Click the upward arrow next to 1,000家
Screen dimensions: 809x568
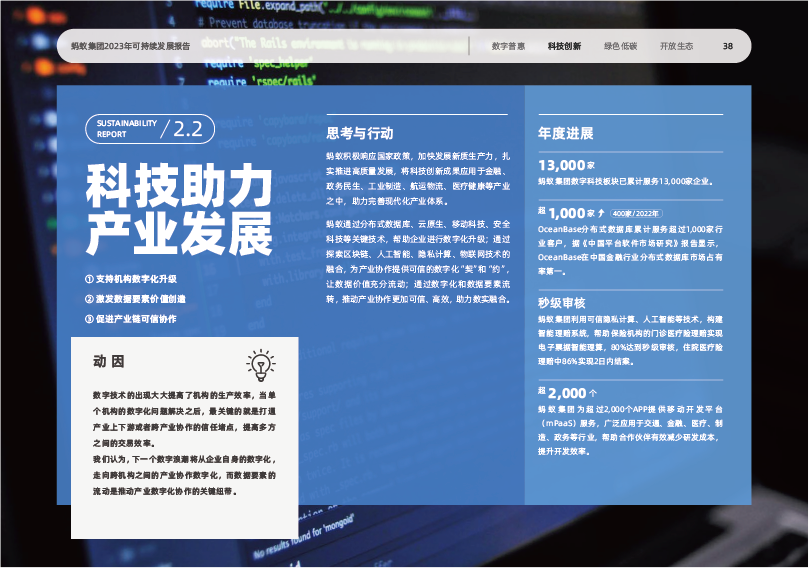point(602,214)
